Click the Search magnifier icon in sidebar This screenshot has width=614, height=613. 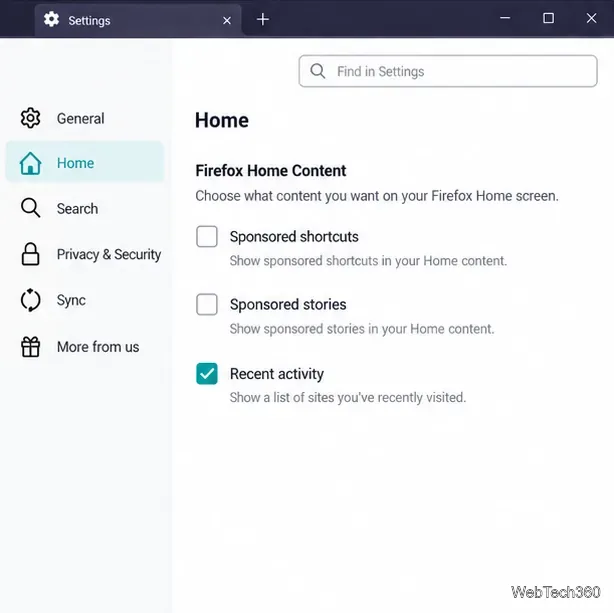[30, 208]
